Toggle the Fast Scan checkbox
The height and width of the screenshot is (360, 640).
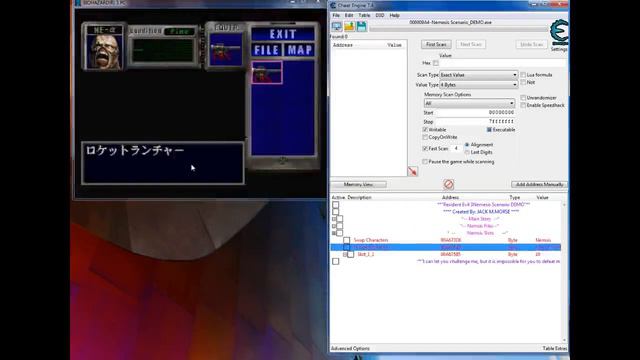point(425,149)
